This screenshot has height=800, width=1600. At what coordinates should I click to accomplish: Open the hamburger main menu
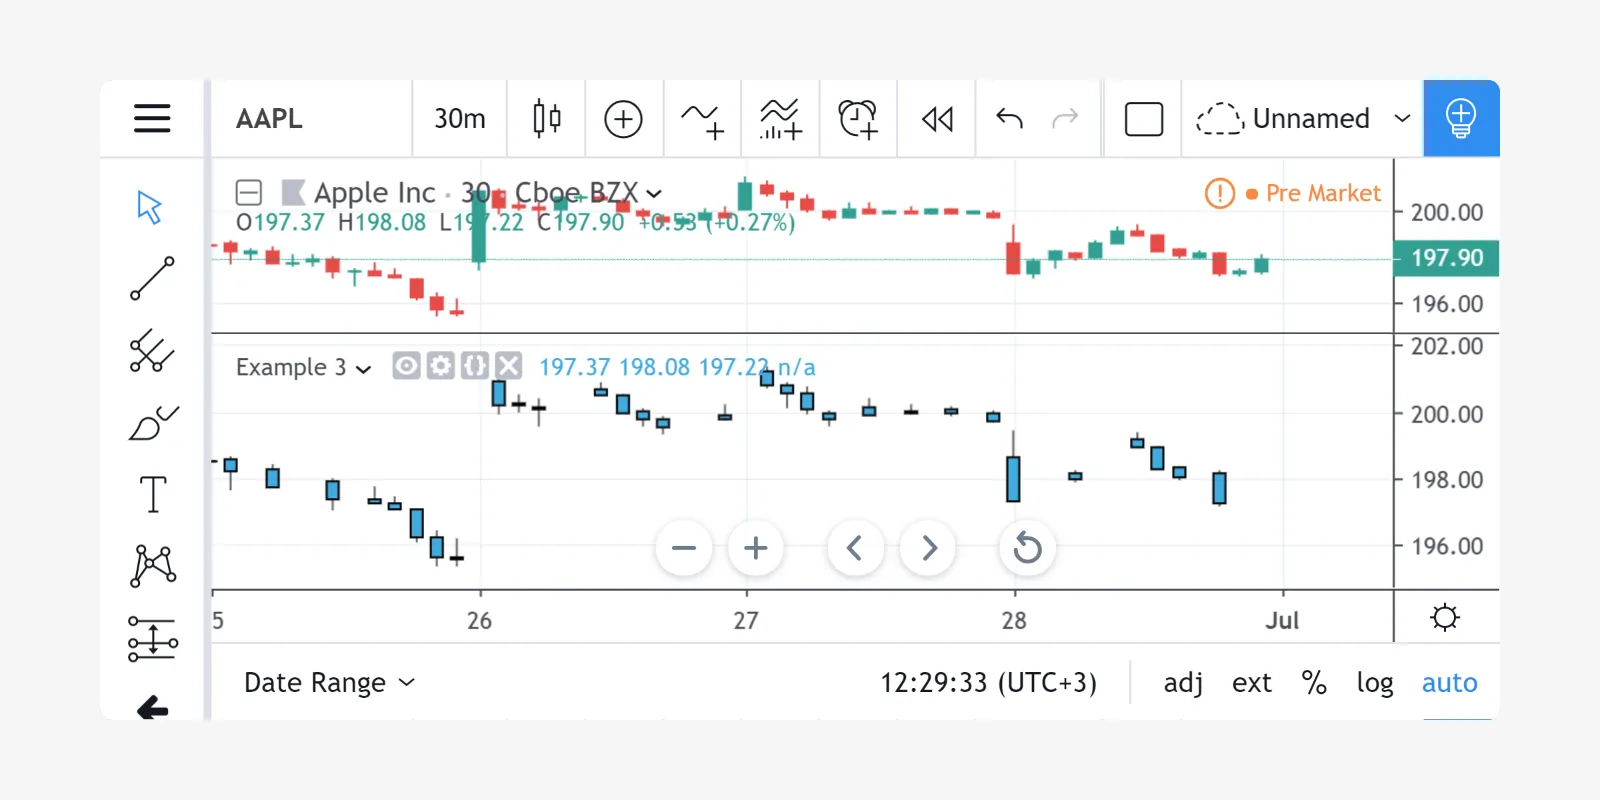pos(152,118)
